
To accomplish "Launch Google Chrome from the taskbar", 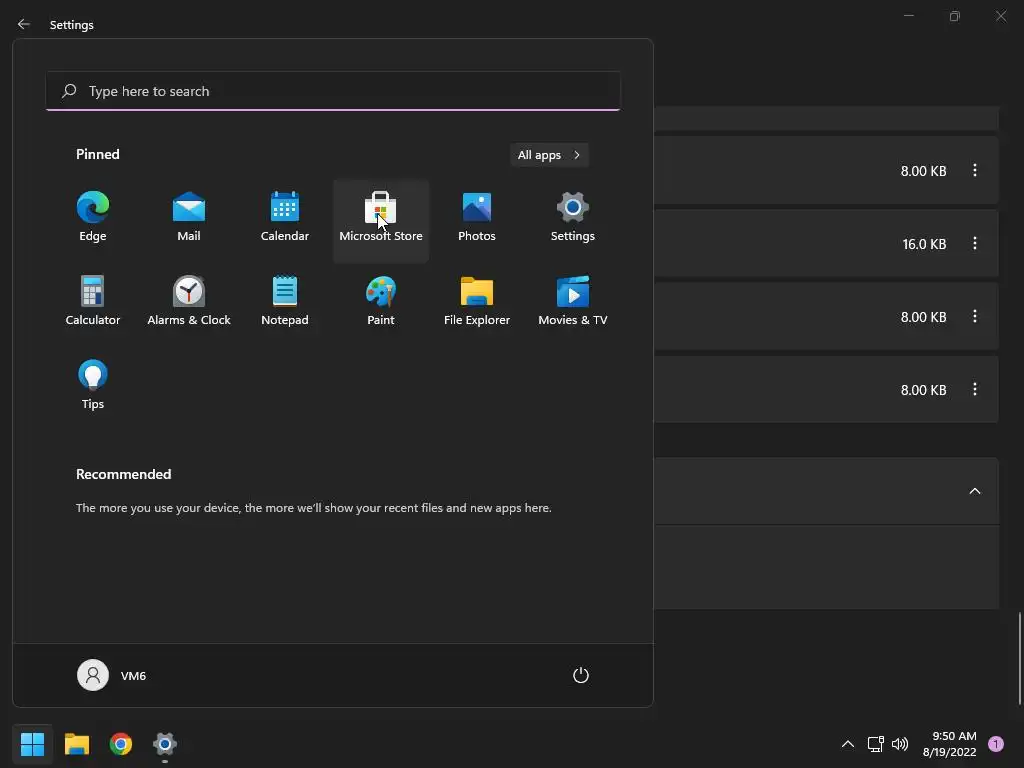I will [x=121, y=744].
